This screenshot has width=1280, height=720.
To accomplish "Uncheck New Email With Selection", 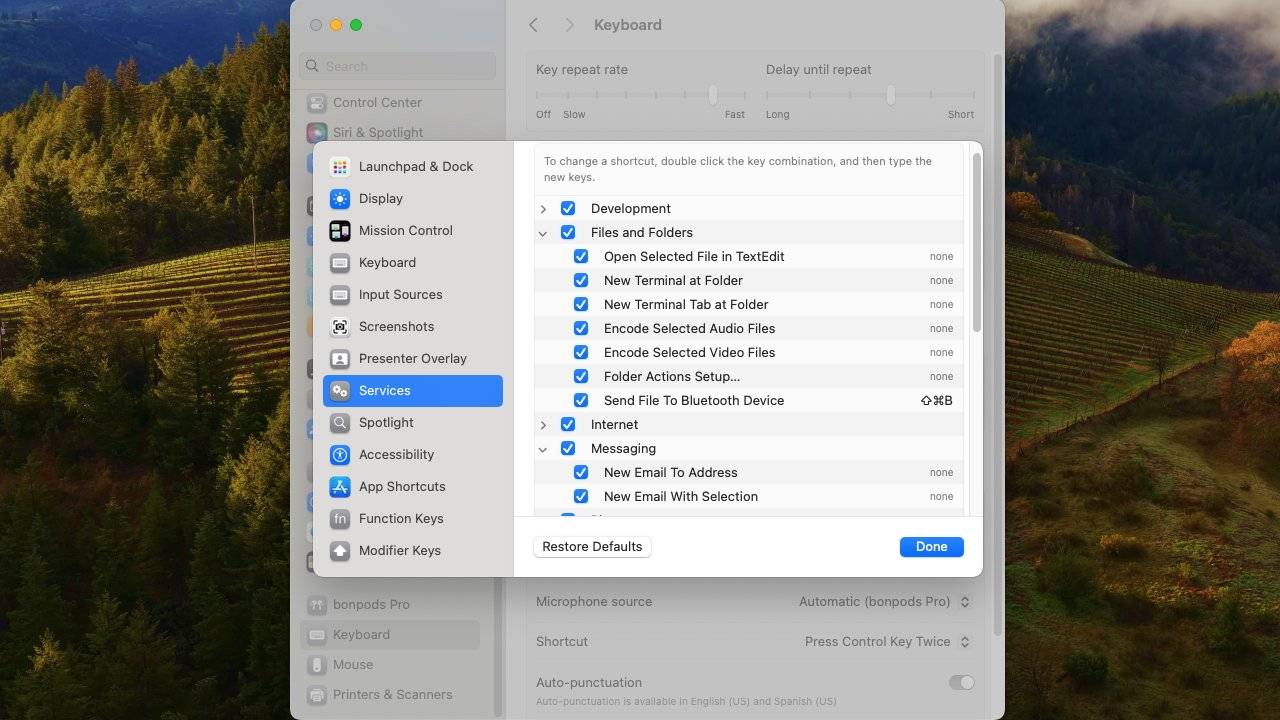I will [x=581, y=497].
